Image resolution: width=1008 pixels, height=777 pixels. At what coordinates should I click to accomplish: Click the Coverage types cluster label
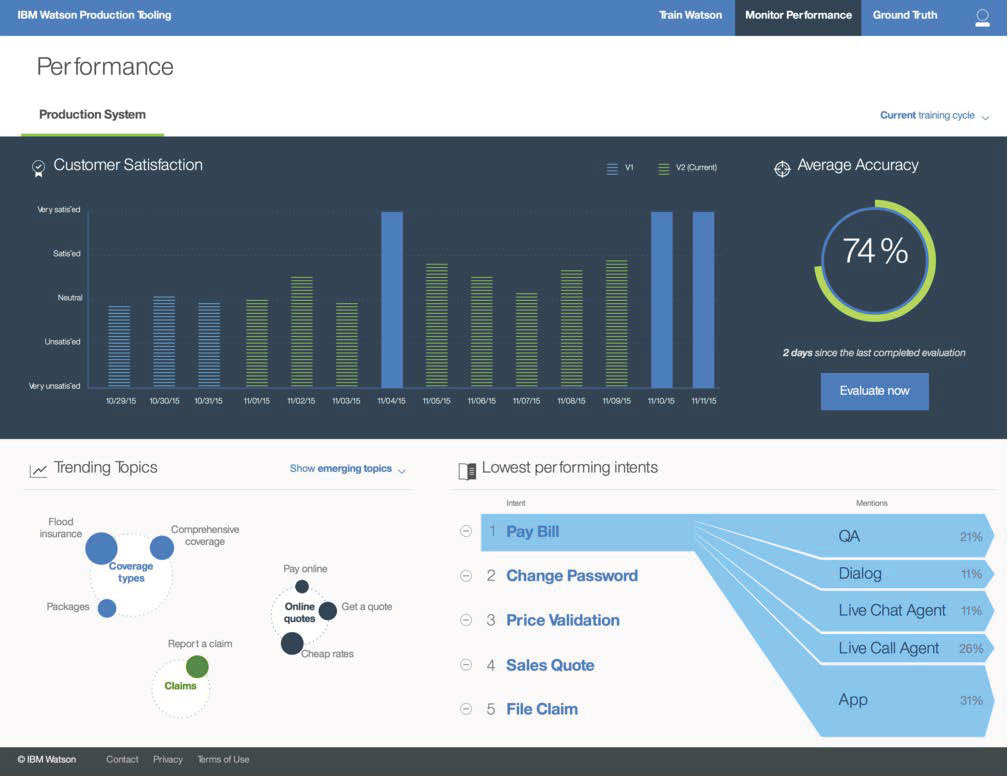click(x=131, y=572)
